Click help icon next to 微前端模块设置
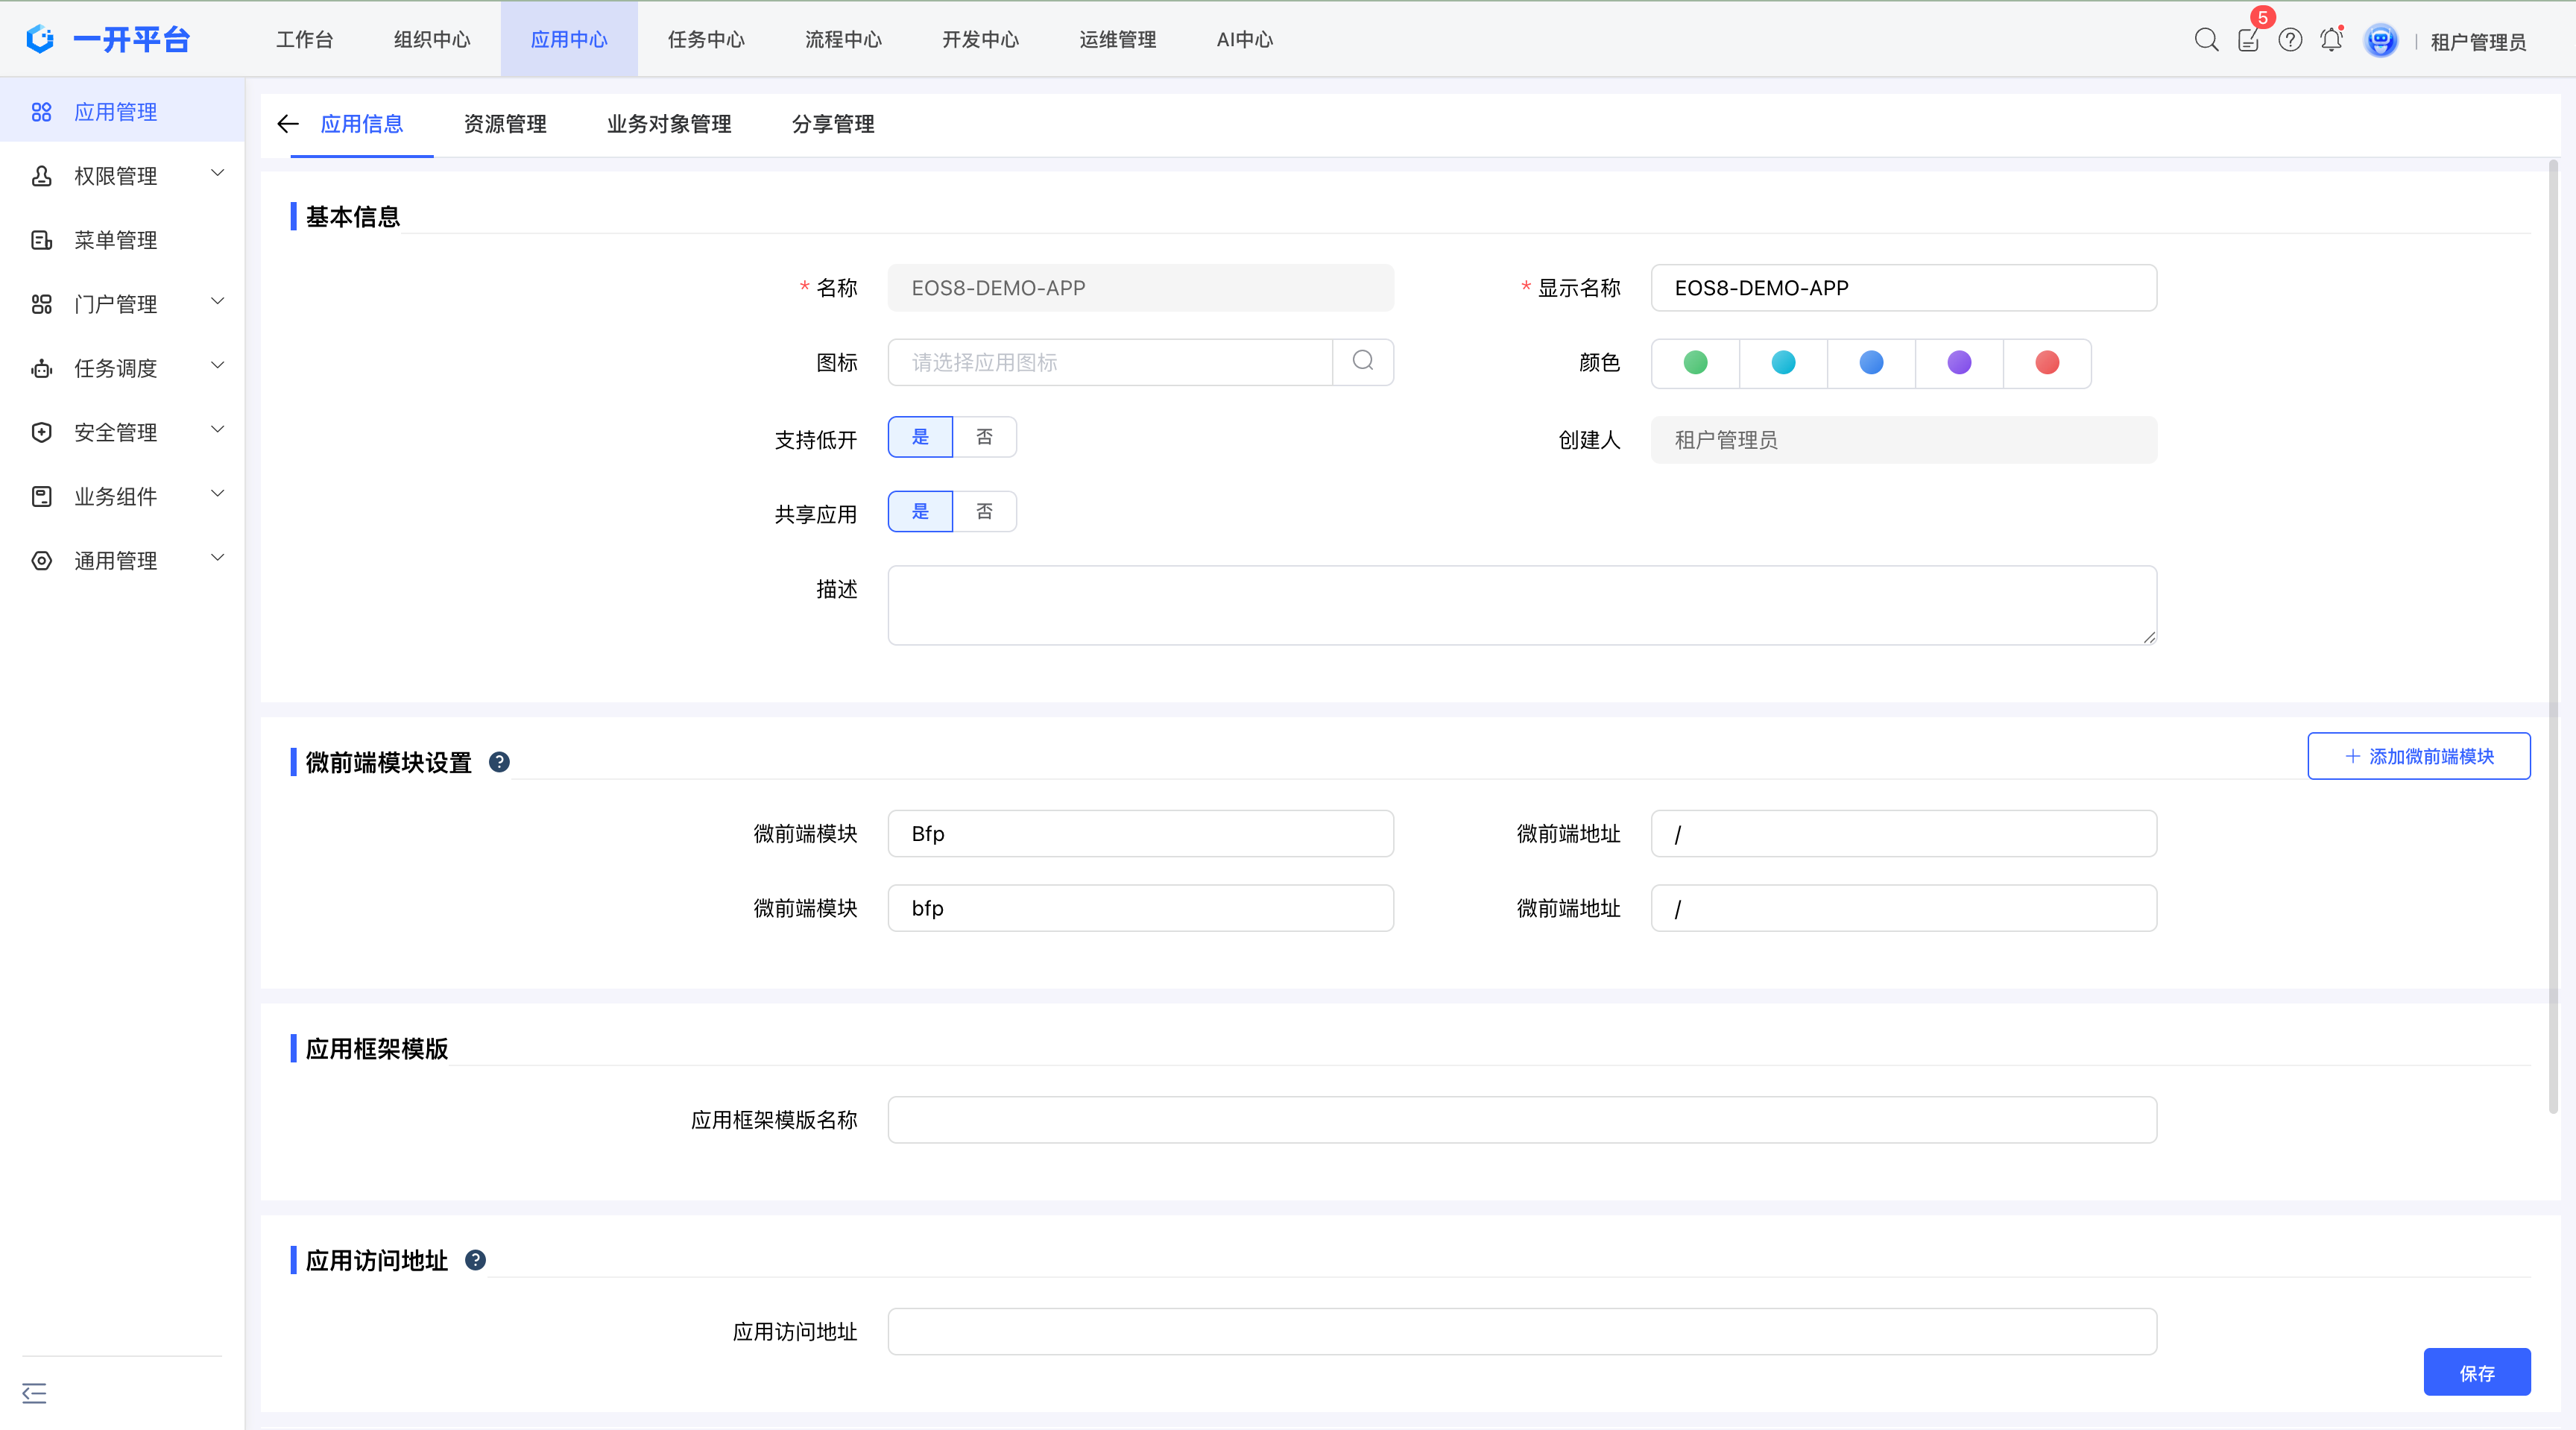The height and width of the screenshot is (1430, 2576). click(499, 762)
